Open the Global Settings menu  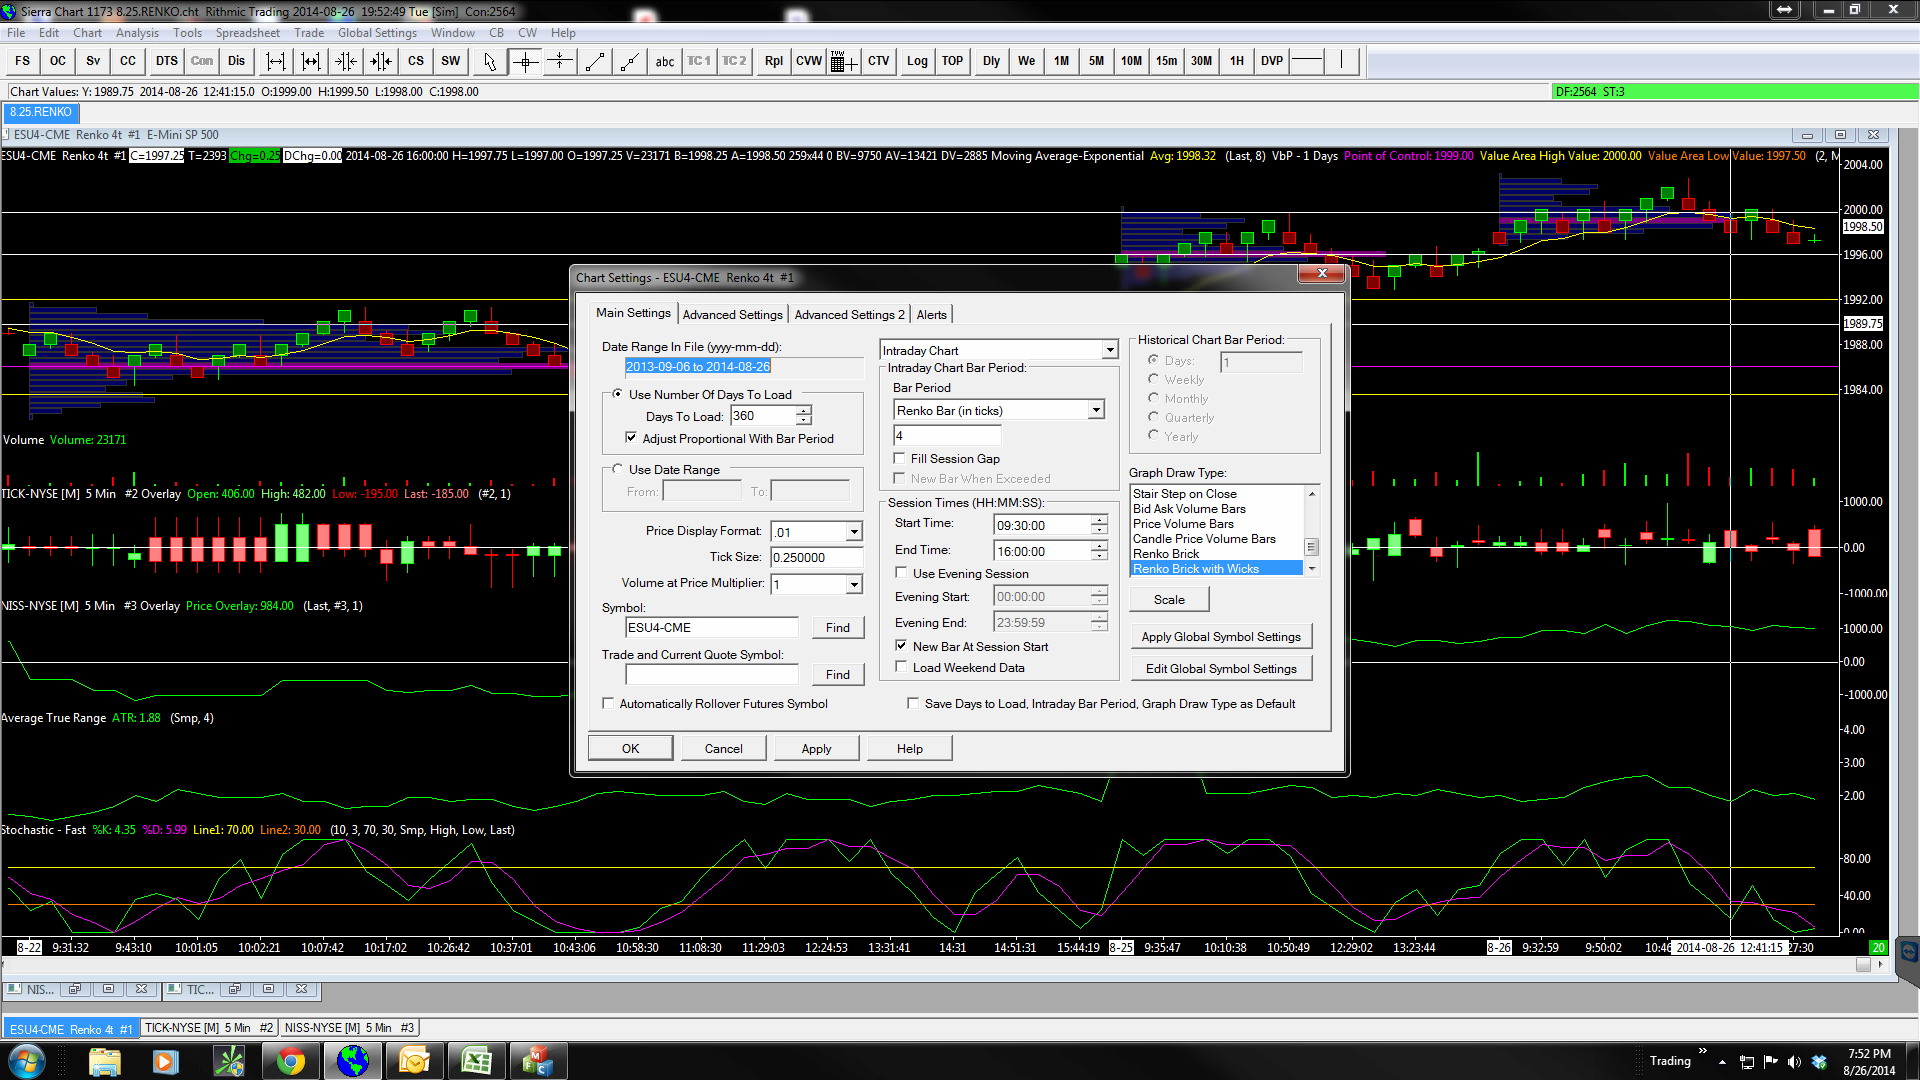(377, 33)
